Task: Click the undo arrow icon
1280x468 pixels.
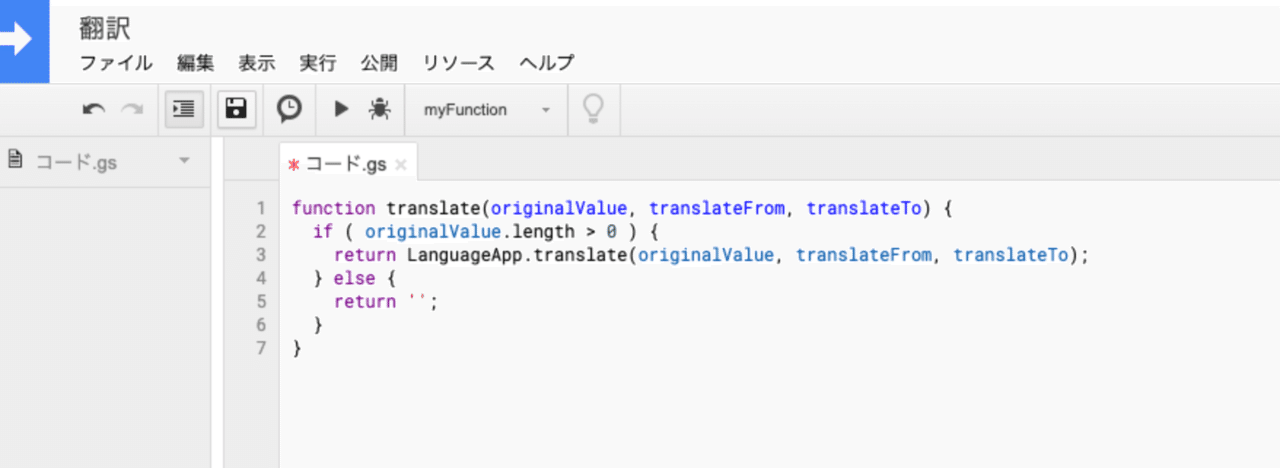Action: coord(94,110)
